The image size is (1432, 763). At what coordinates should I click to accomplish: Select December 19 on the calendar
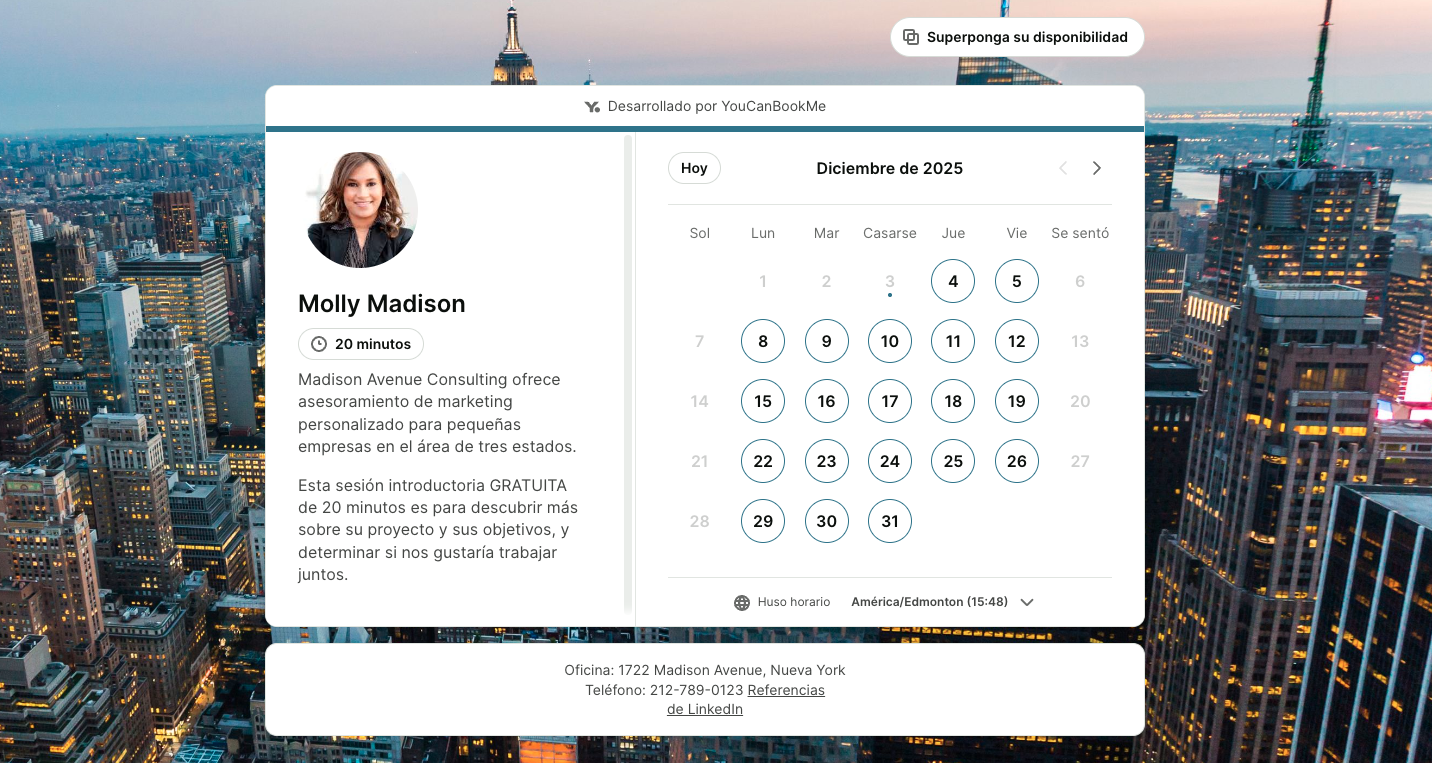click(1017, 401)
